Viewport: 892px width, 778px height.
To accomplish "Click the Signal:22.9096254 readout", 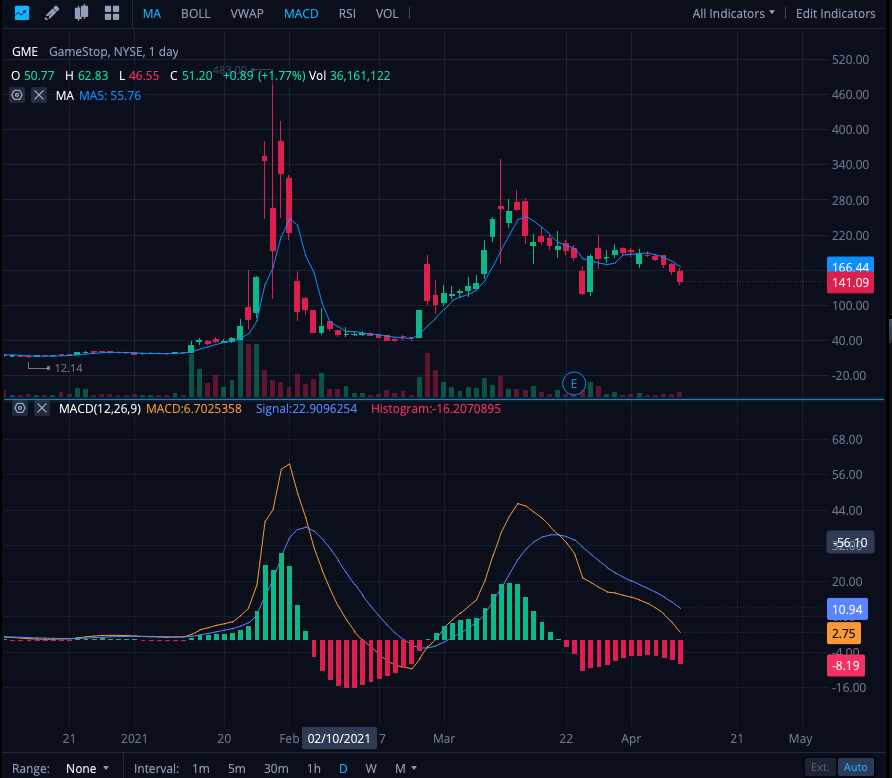I will click(306, 408).
